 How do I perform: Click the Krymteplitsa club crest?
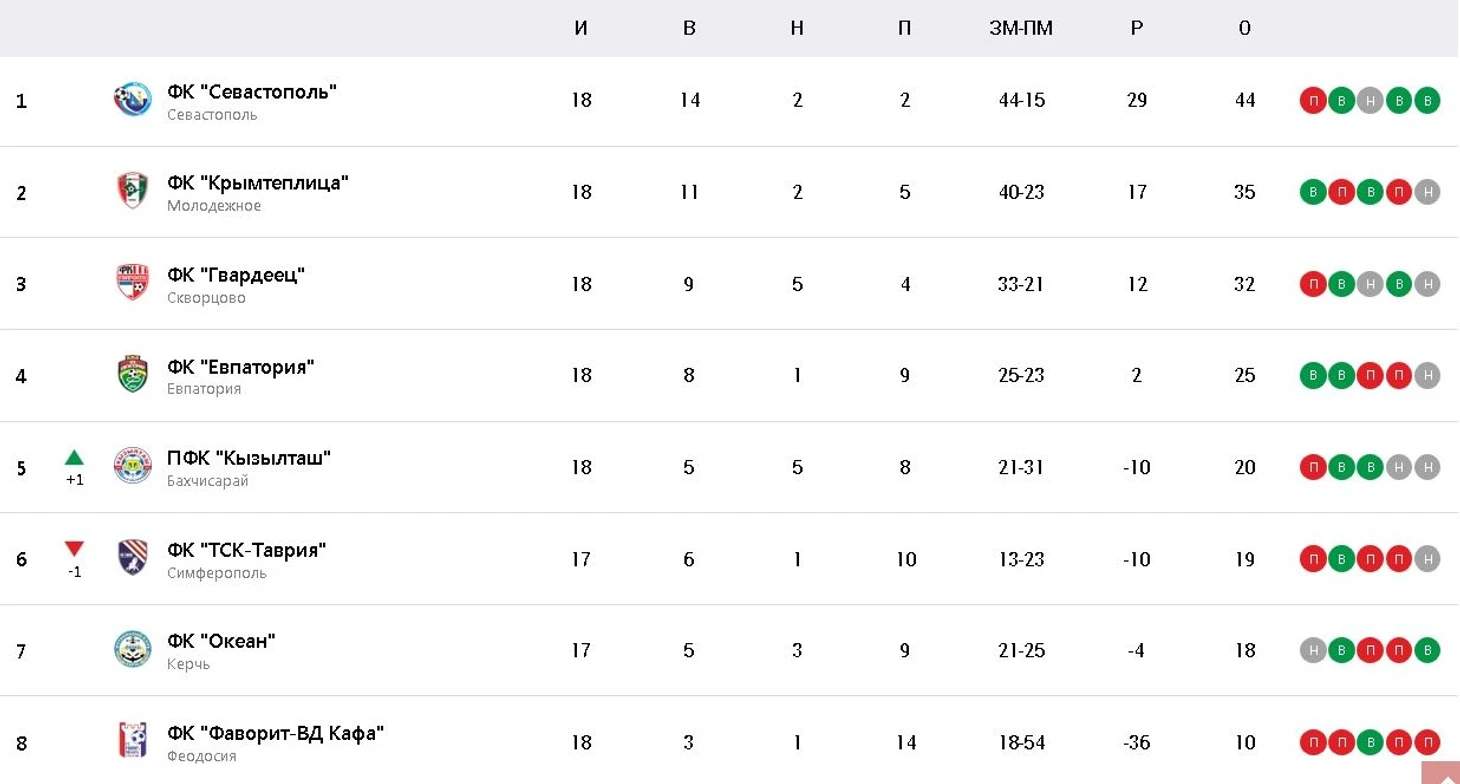[133, 191]
